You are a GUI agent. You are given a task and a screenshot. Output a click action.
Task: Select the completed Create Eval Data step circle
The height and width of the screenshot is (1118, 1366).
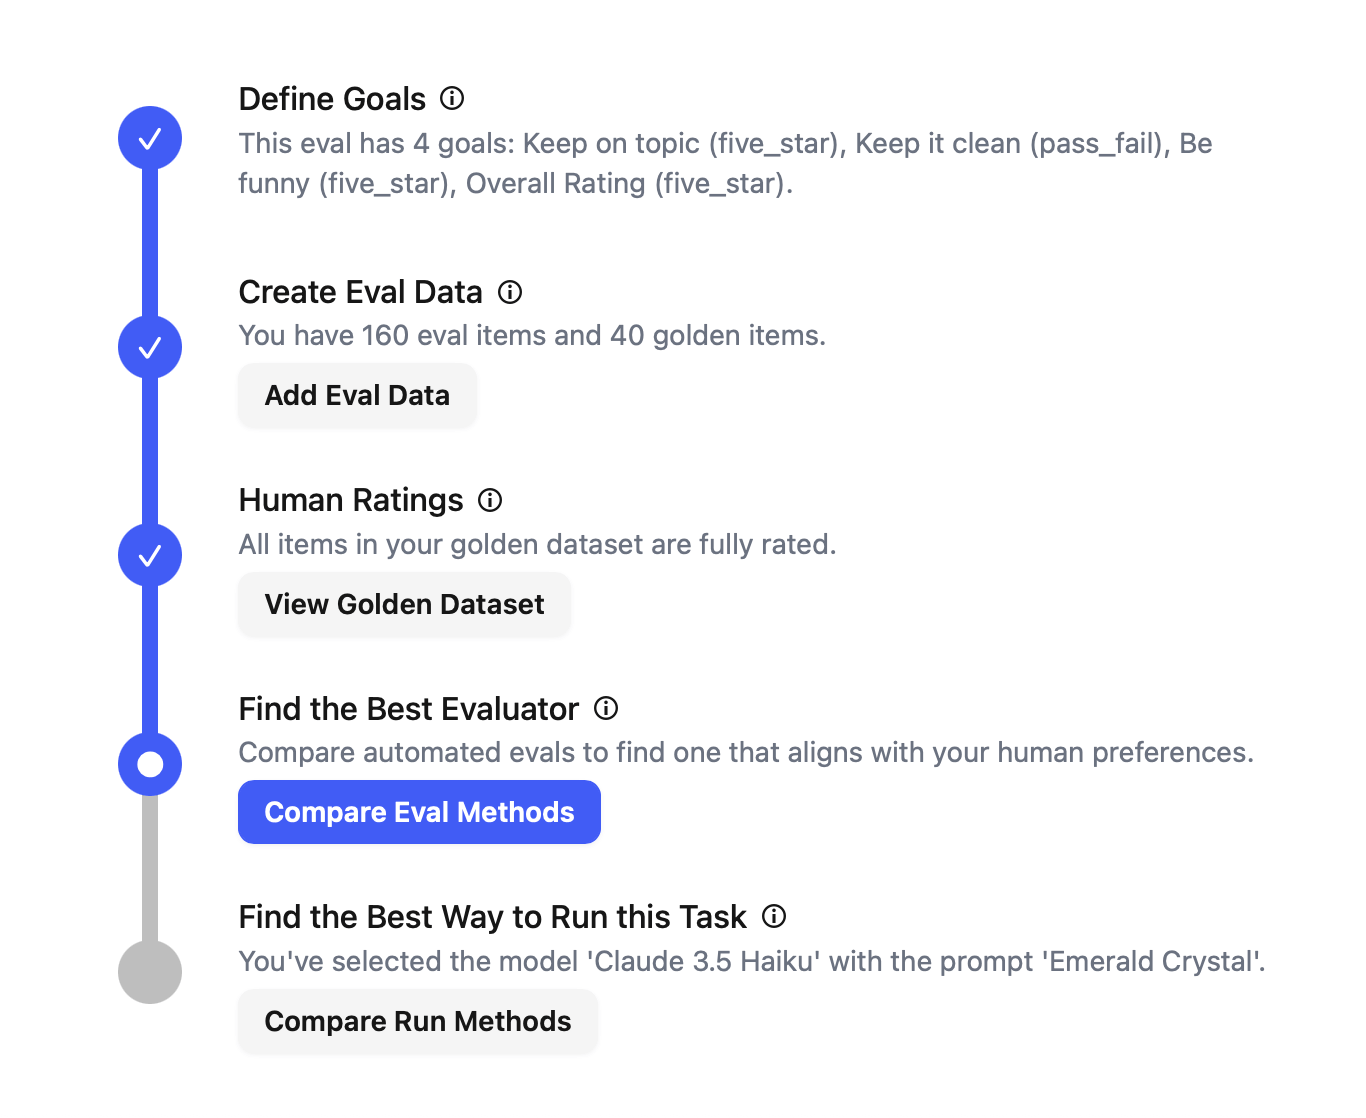click(150, 347)
